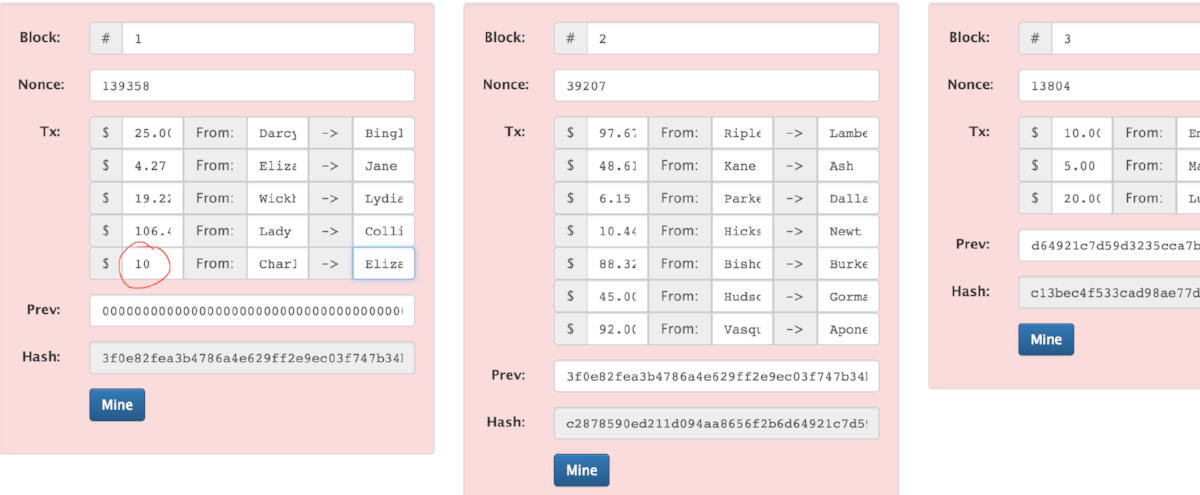Edit the 106.4 amount in Block 1
Image resolution: width=1200 pixels, height=495 pixels.
tap(153, 231)
